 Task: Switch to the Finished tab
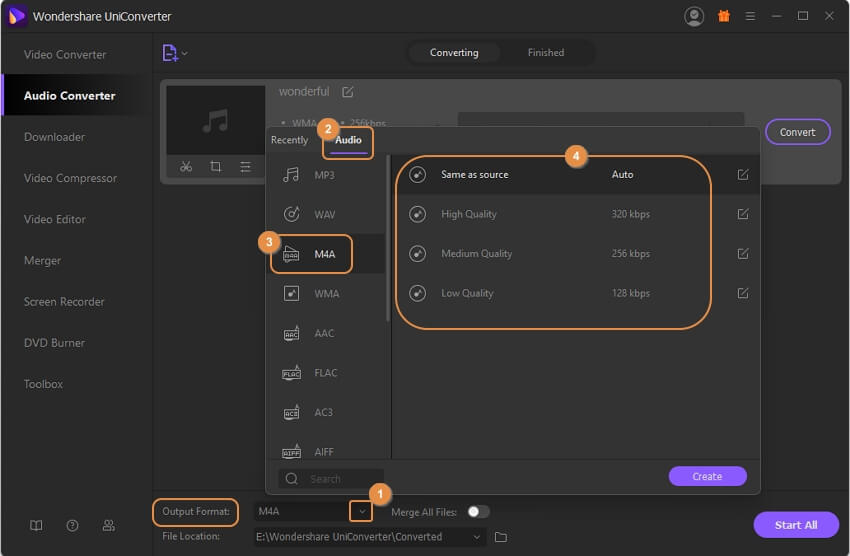point(546,53)
